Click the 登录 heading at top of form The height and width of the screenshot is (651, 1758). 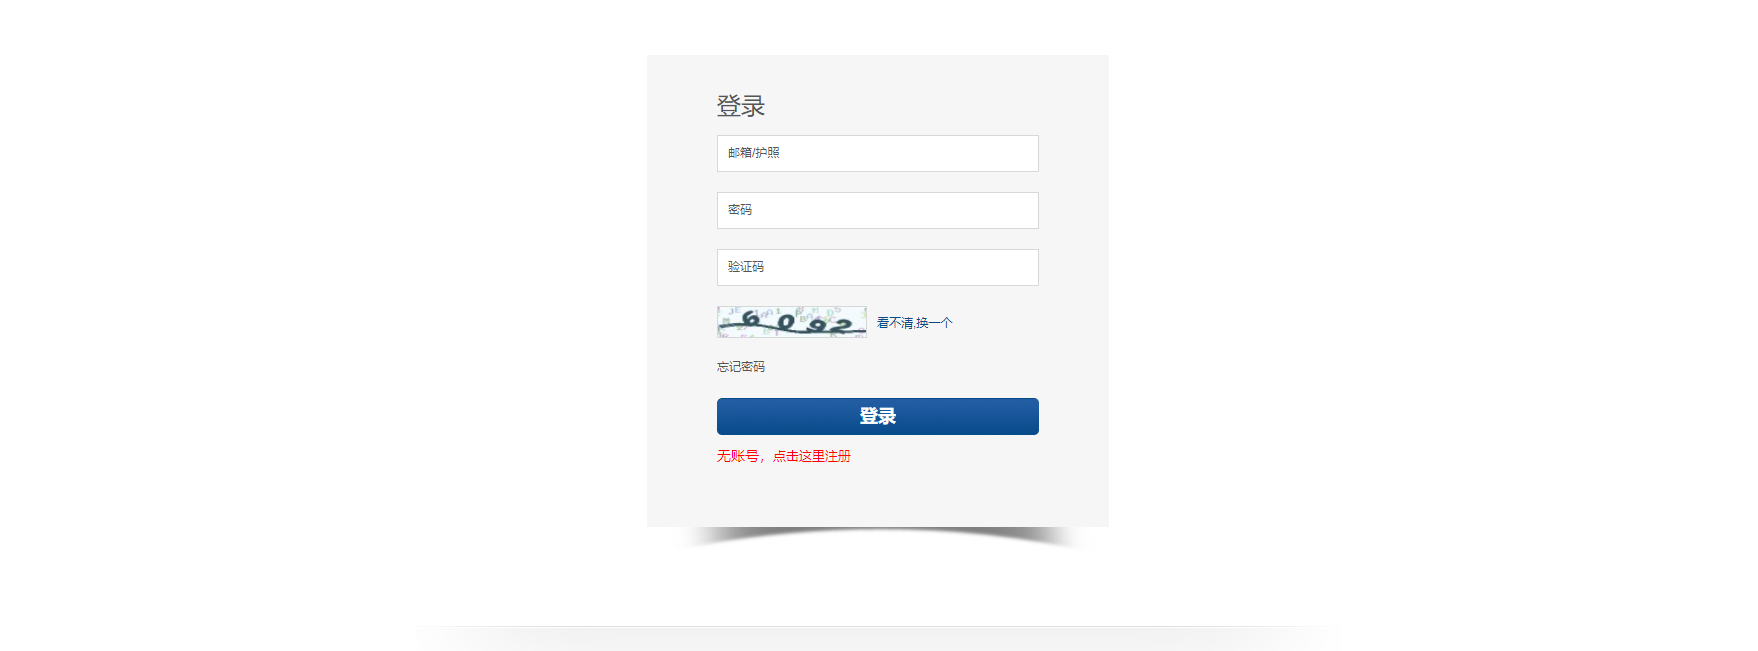tap(741, 106)
